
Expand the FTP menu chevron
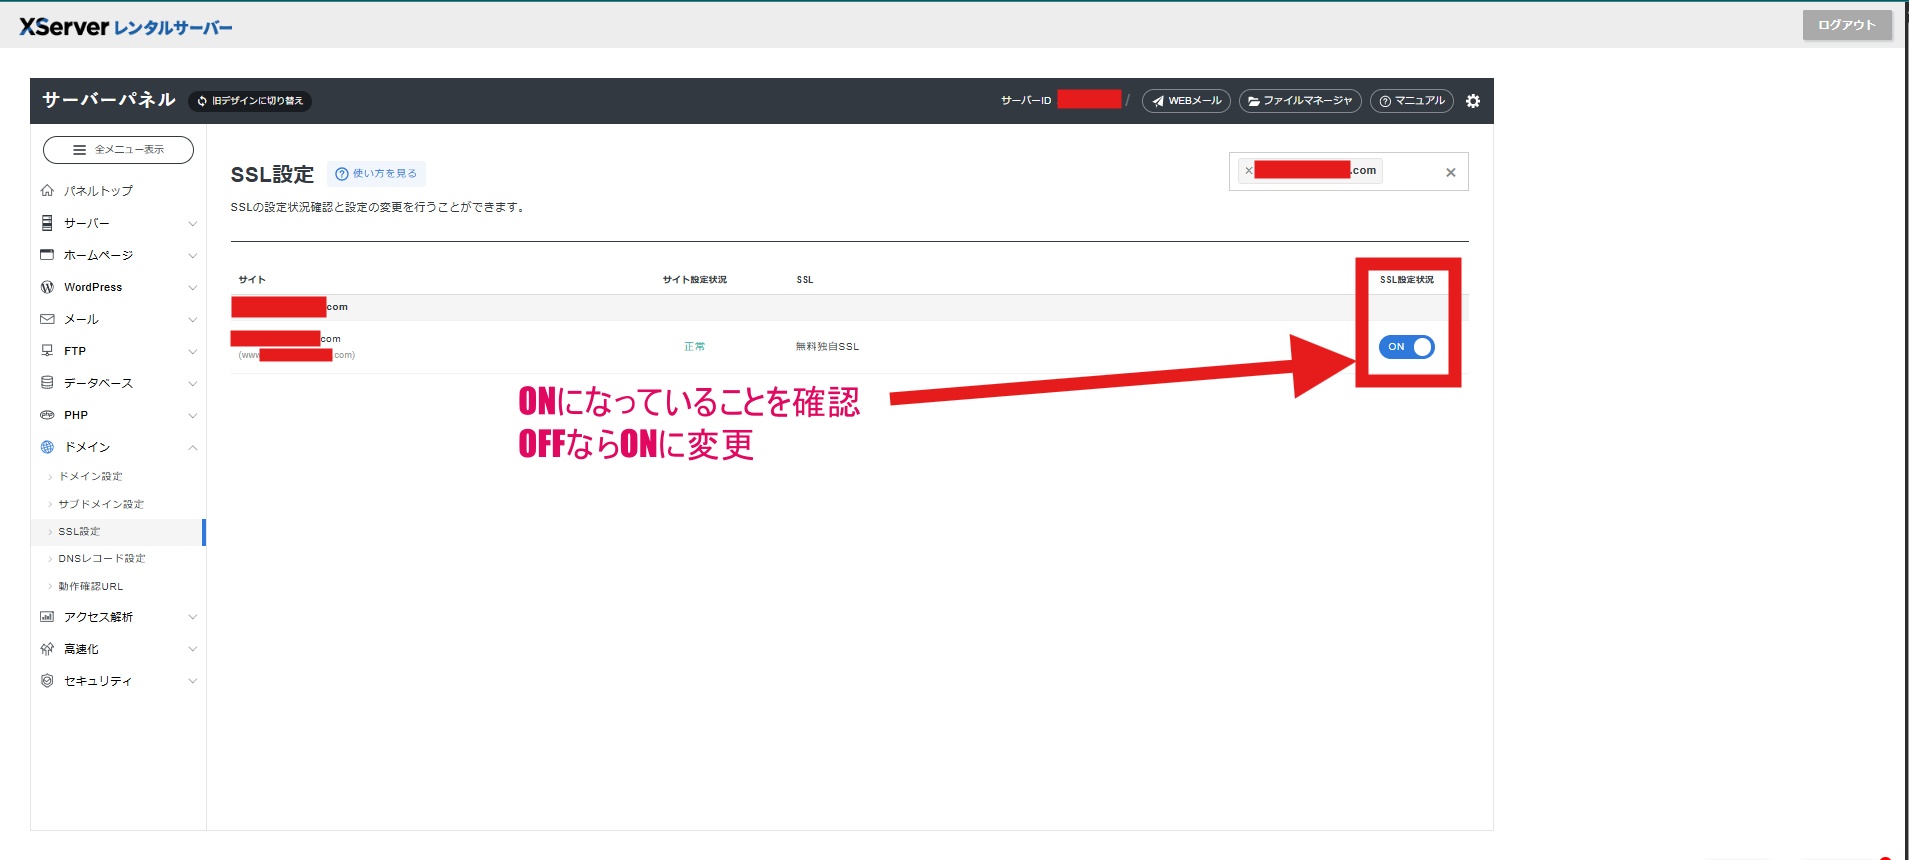click(x=193, y=352)
